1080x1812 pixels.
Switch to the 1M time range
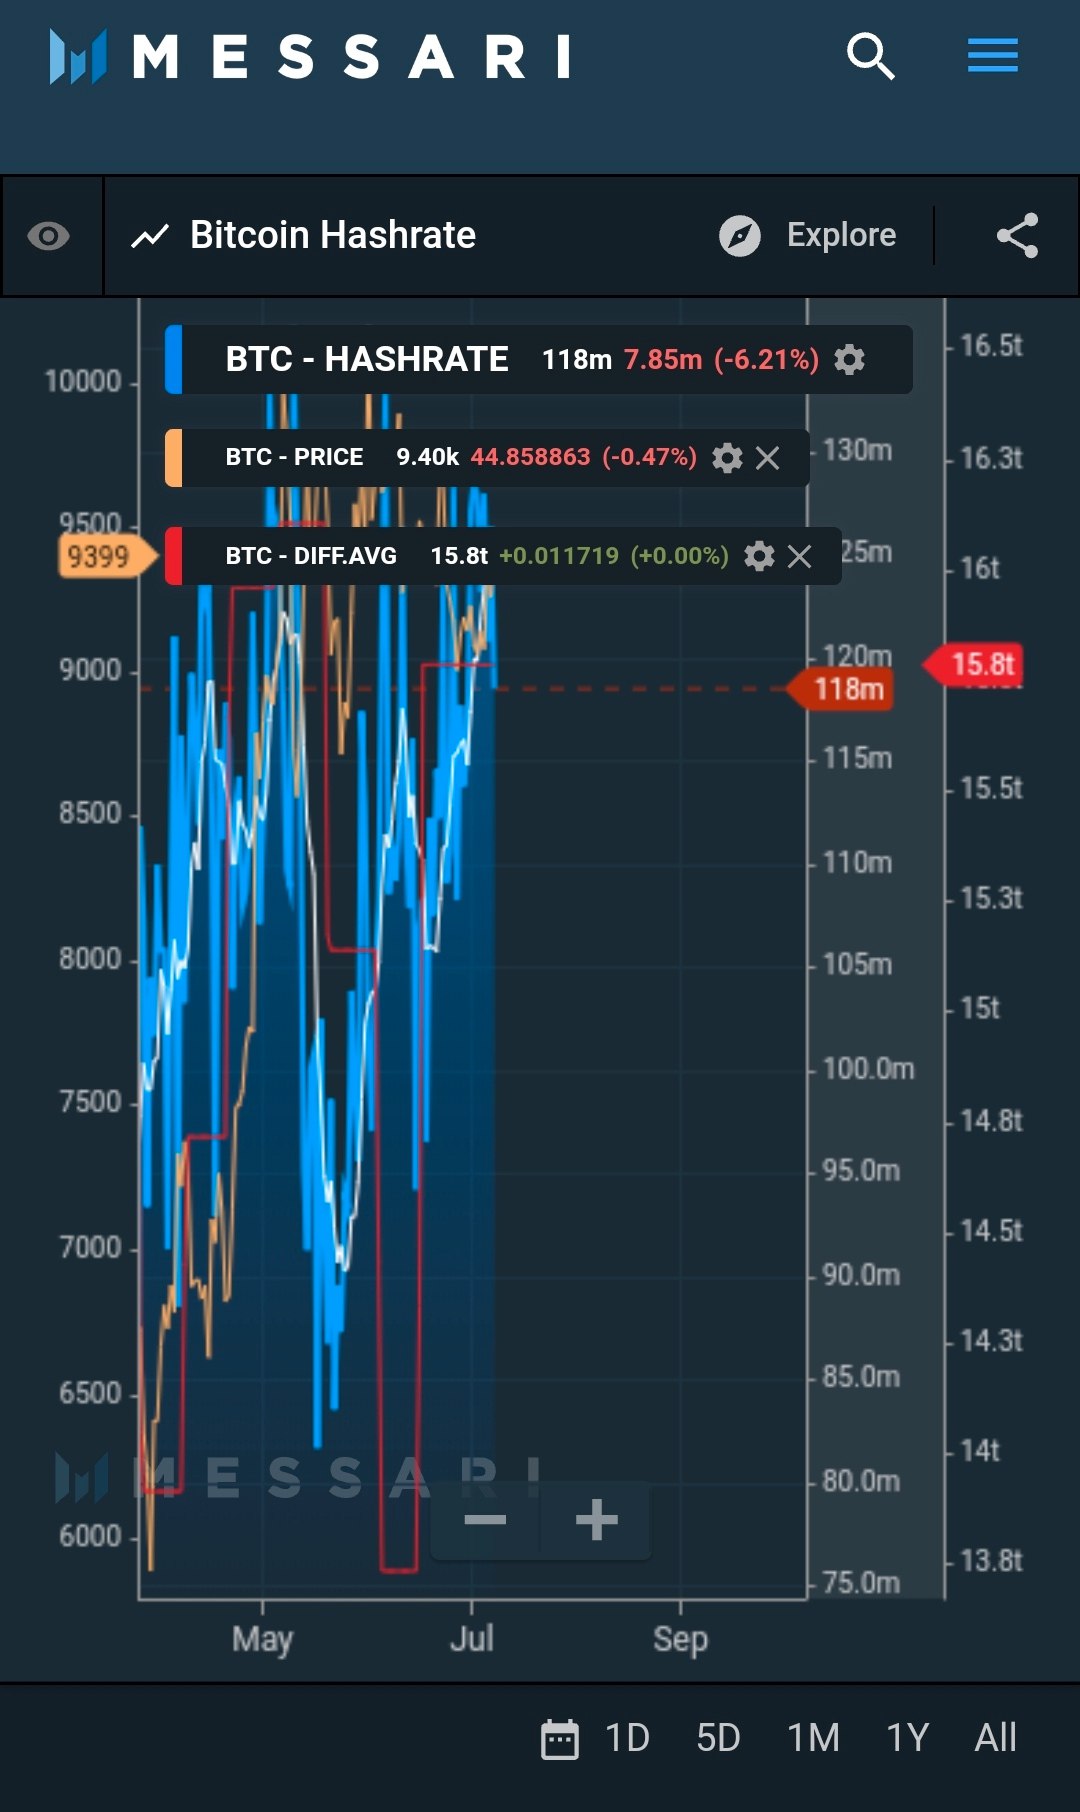pos(813,1738)
